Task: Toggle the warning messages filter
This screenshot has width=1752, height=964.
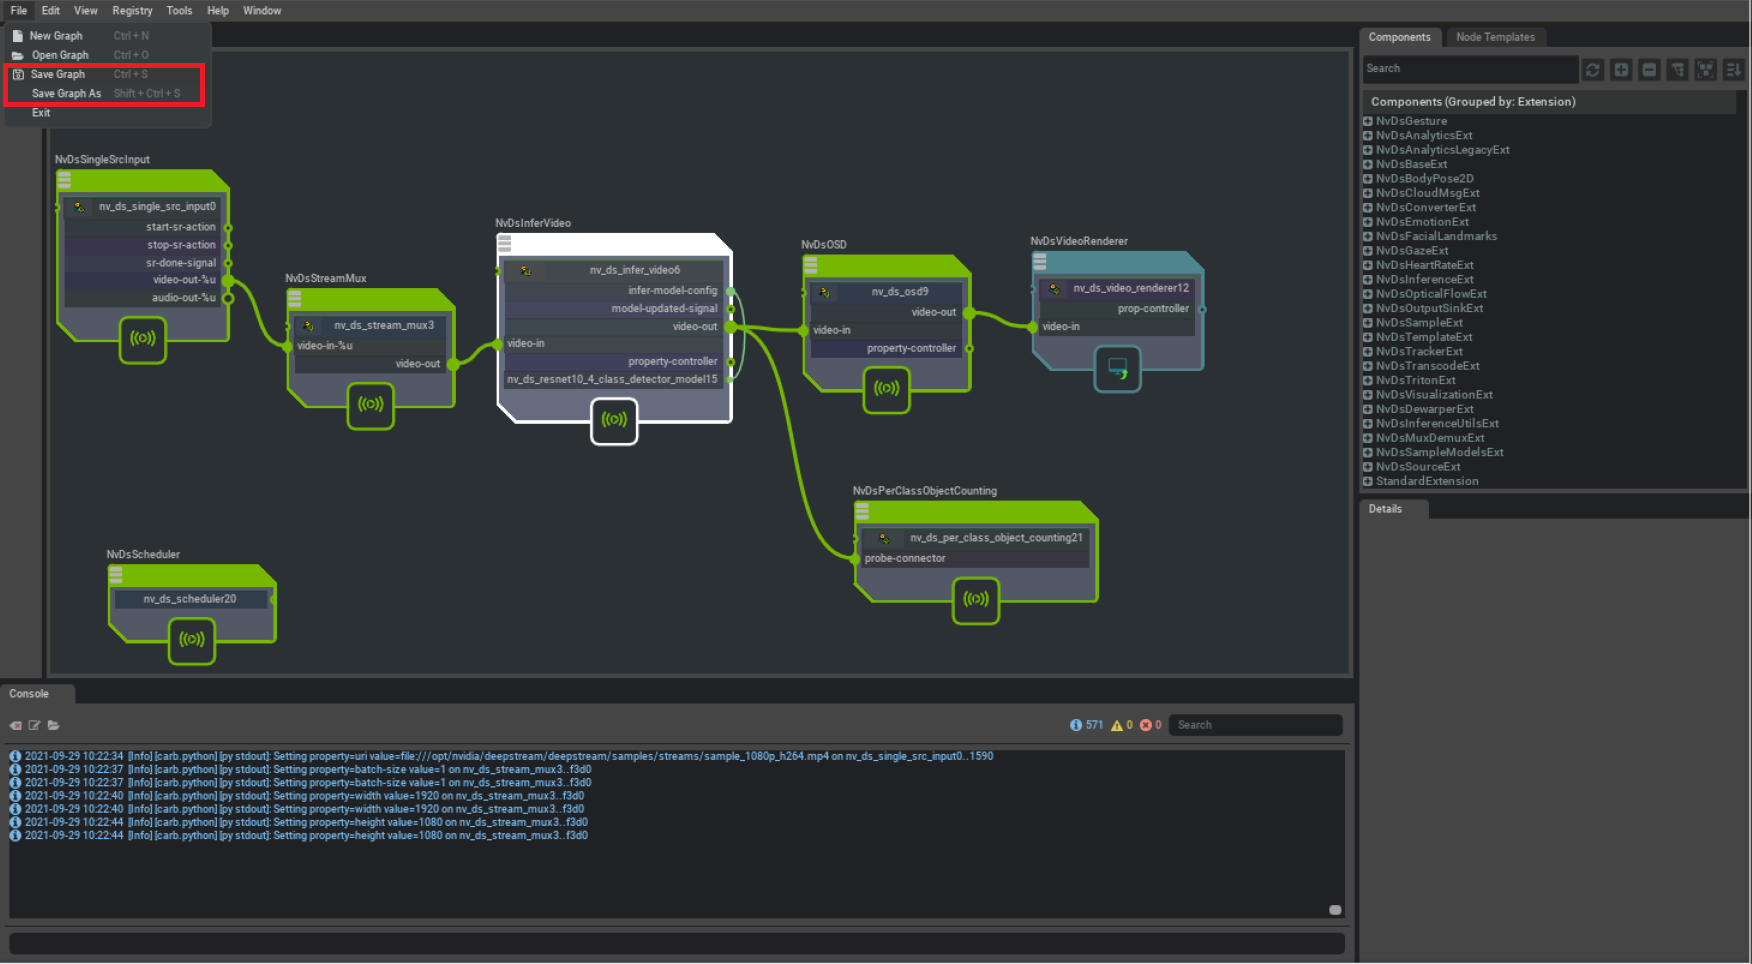Action: point(1122,725)
